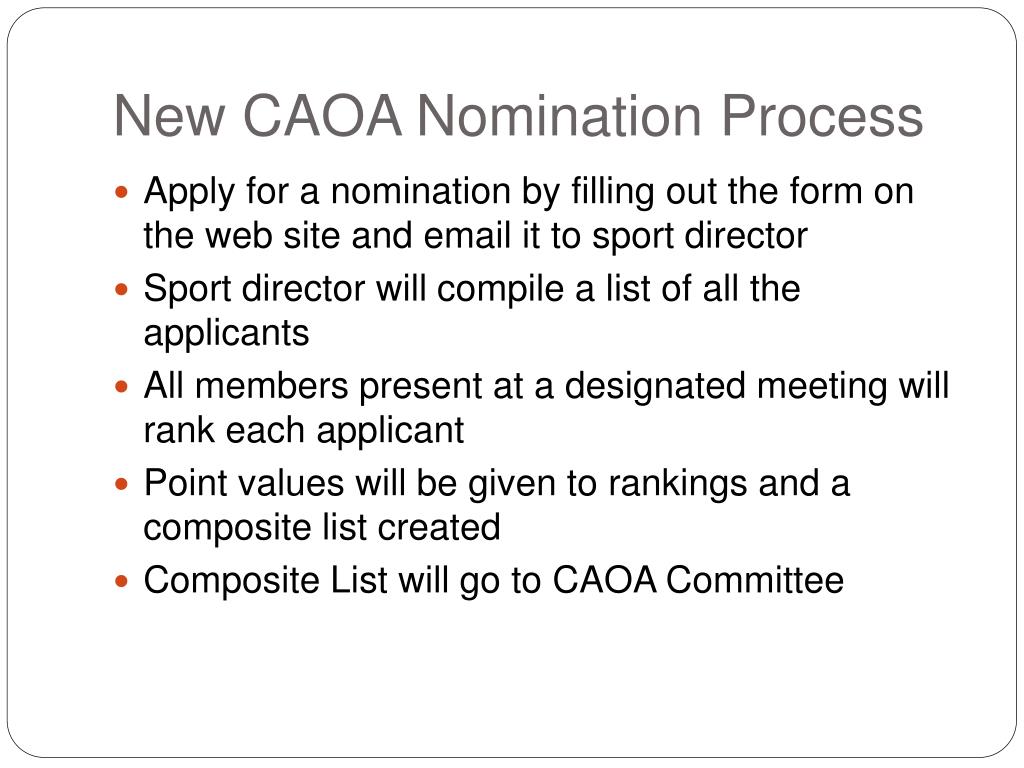Click the text designated meeting will
Viewport: 1024px width, 768px height.
click(x=756, y=387)
